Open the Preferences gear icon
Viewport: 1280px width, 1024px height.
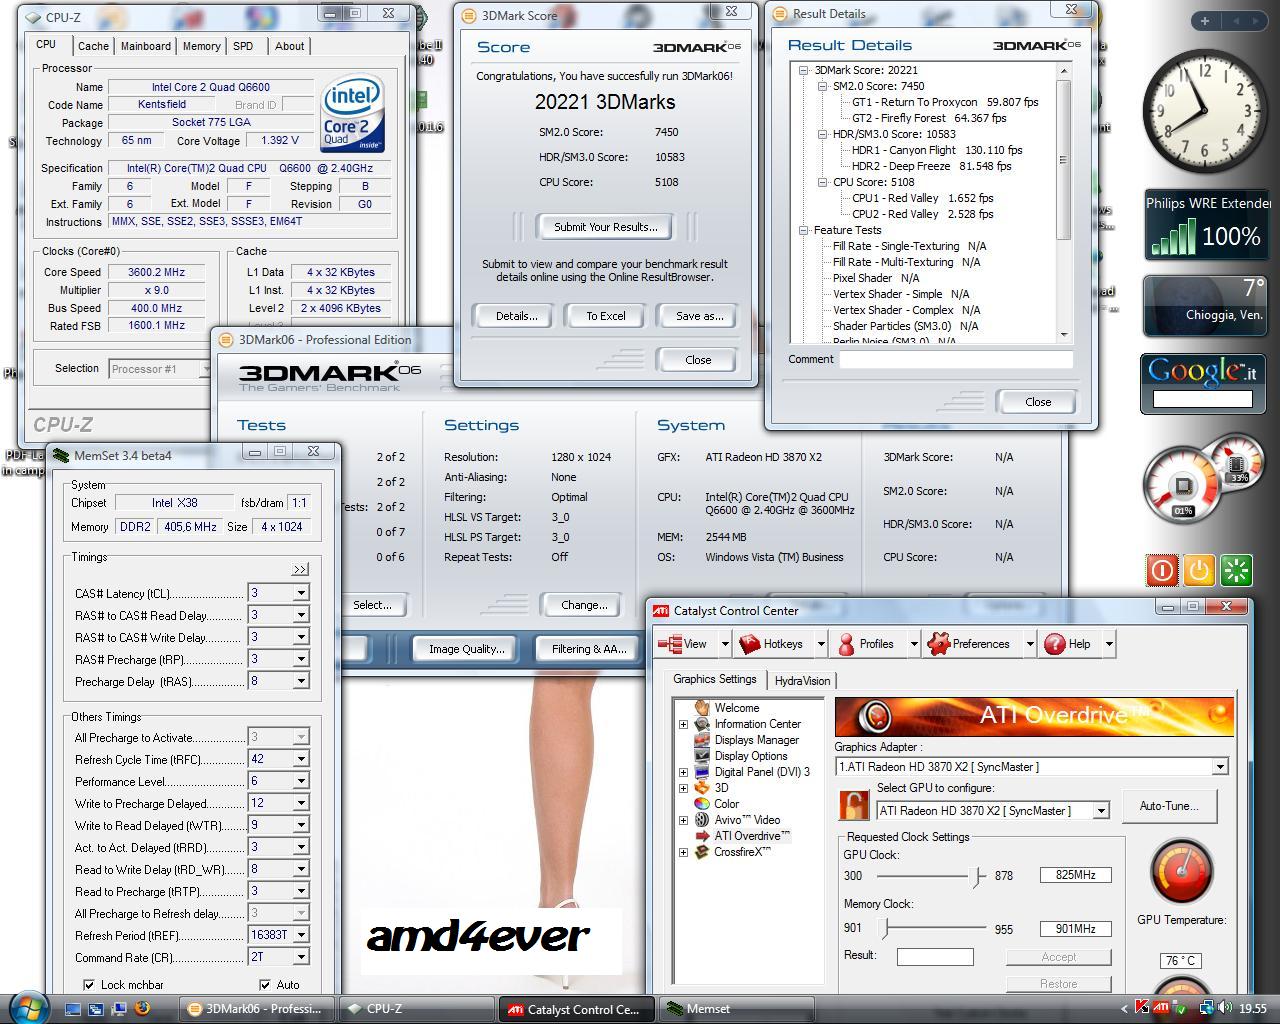point(938,644)
